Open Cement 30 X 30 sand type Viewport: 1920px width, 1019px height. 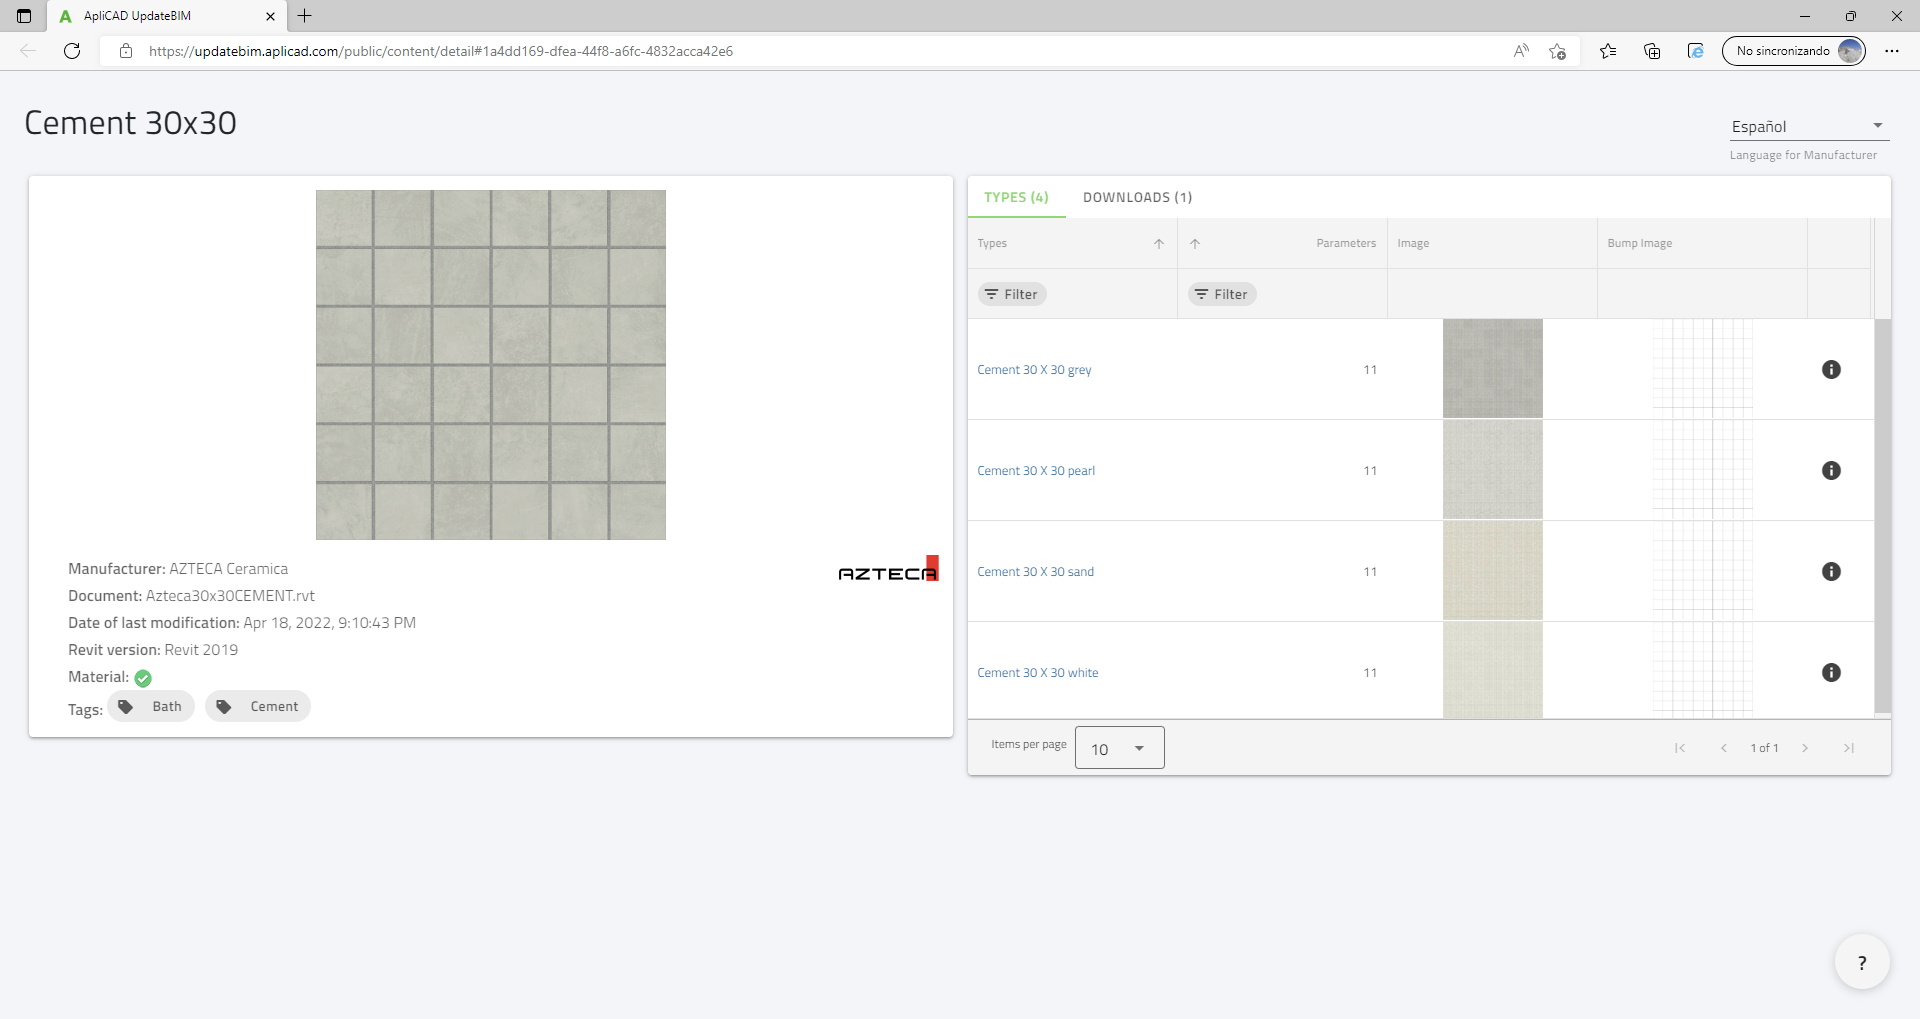pyautogui.click(x=1035, y=571)
